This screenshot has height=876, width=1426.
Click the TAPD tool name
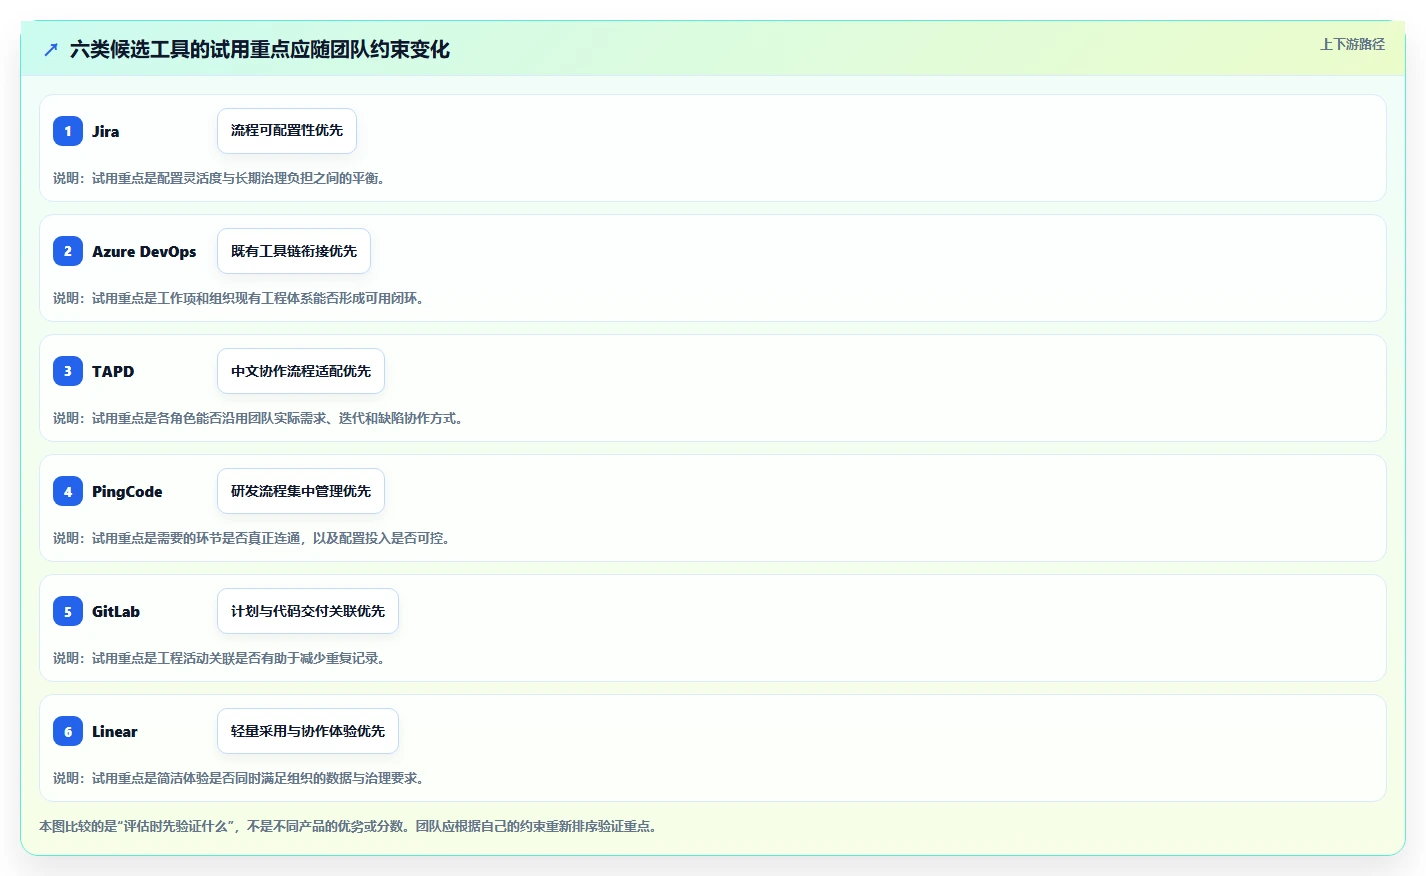click(x=113, y=371)
